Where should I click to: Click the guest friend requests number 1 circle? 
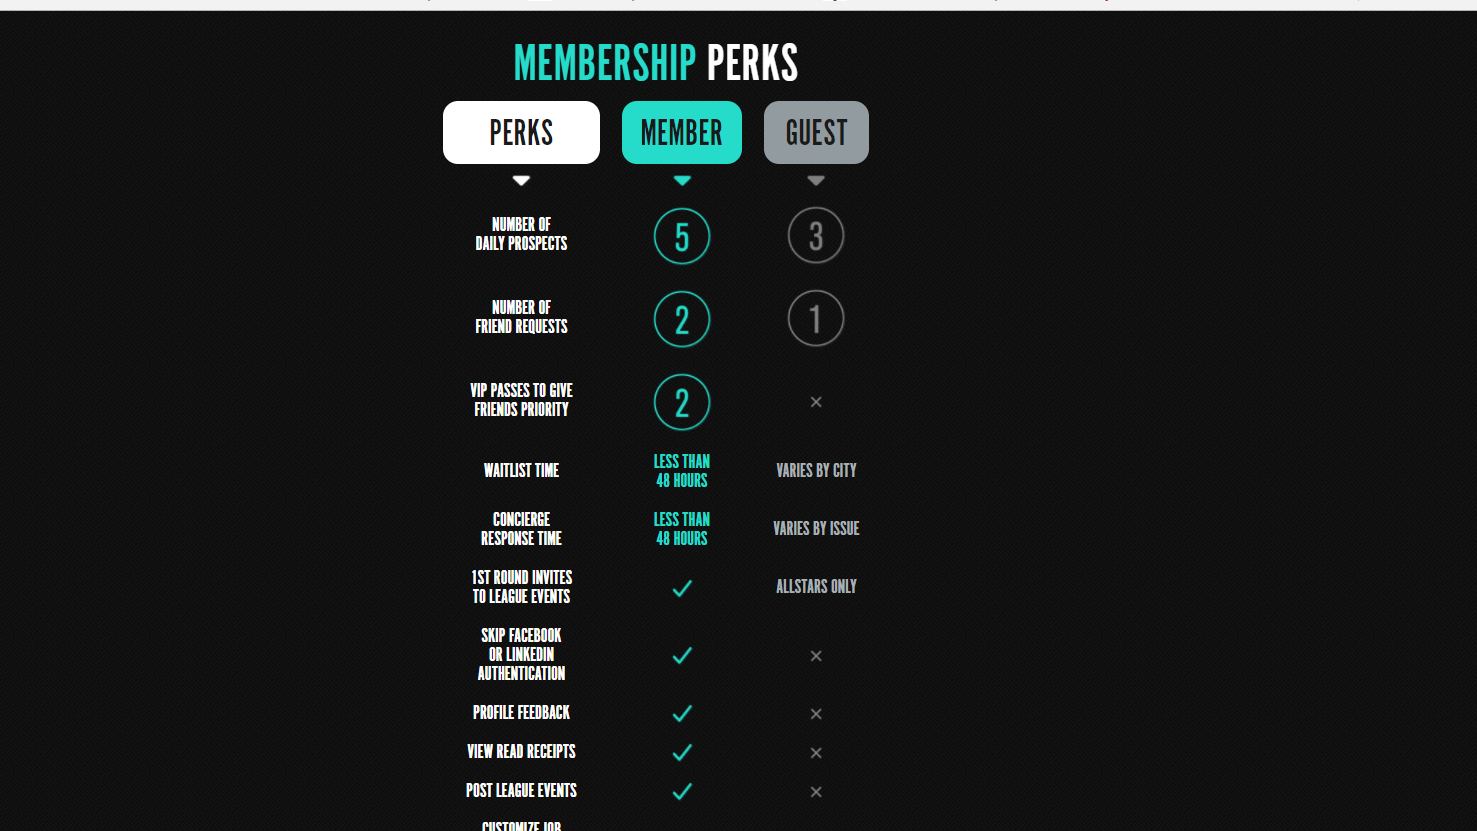(x=816, y=318)
